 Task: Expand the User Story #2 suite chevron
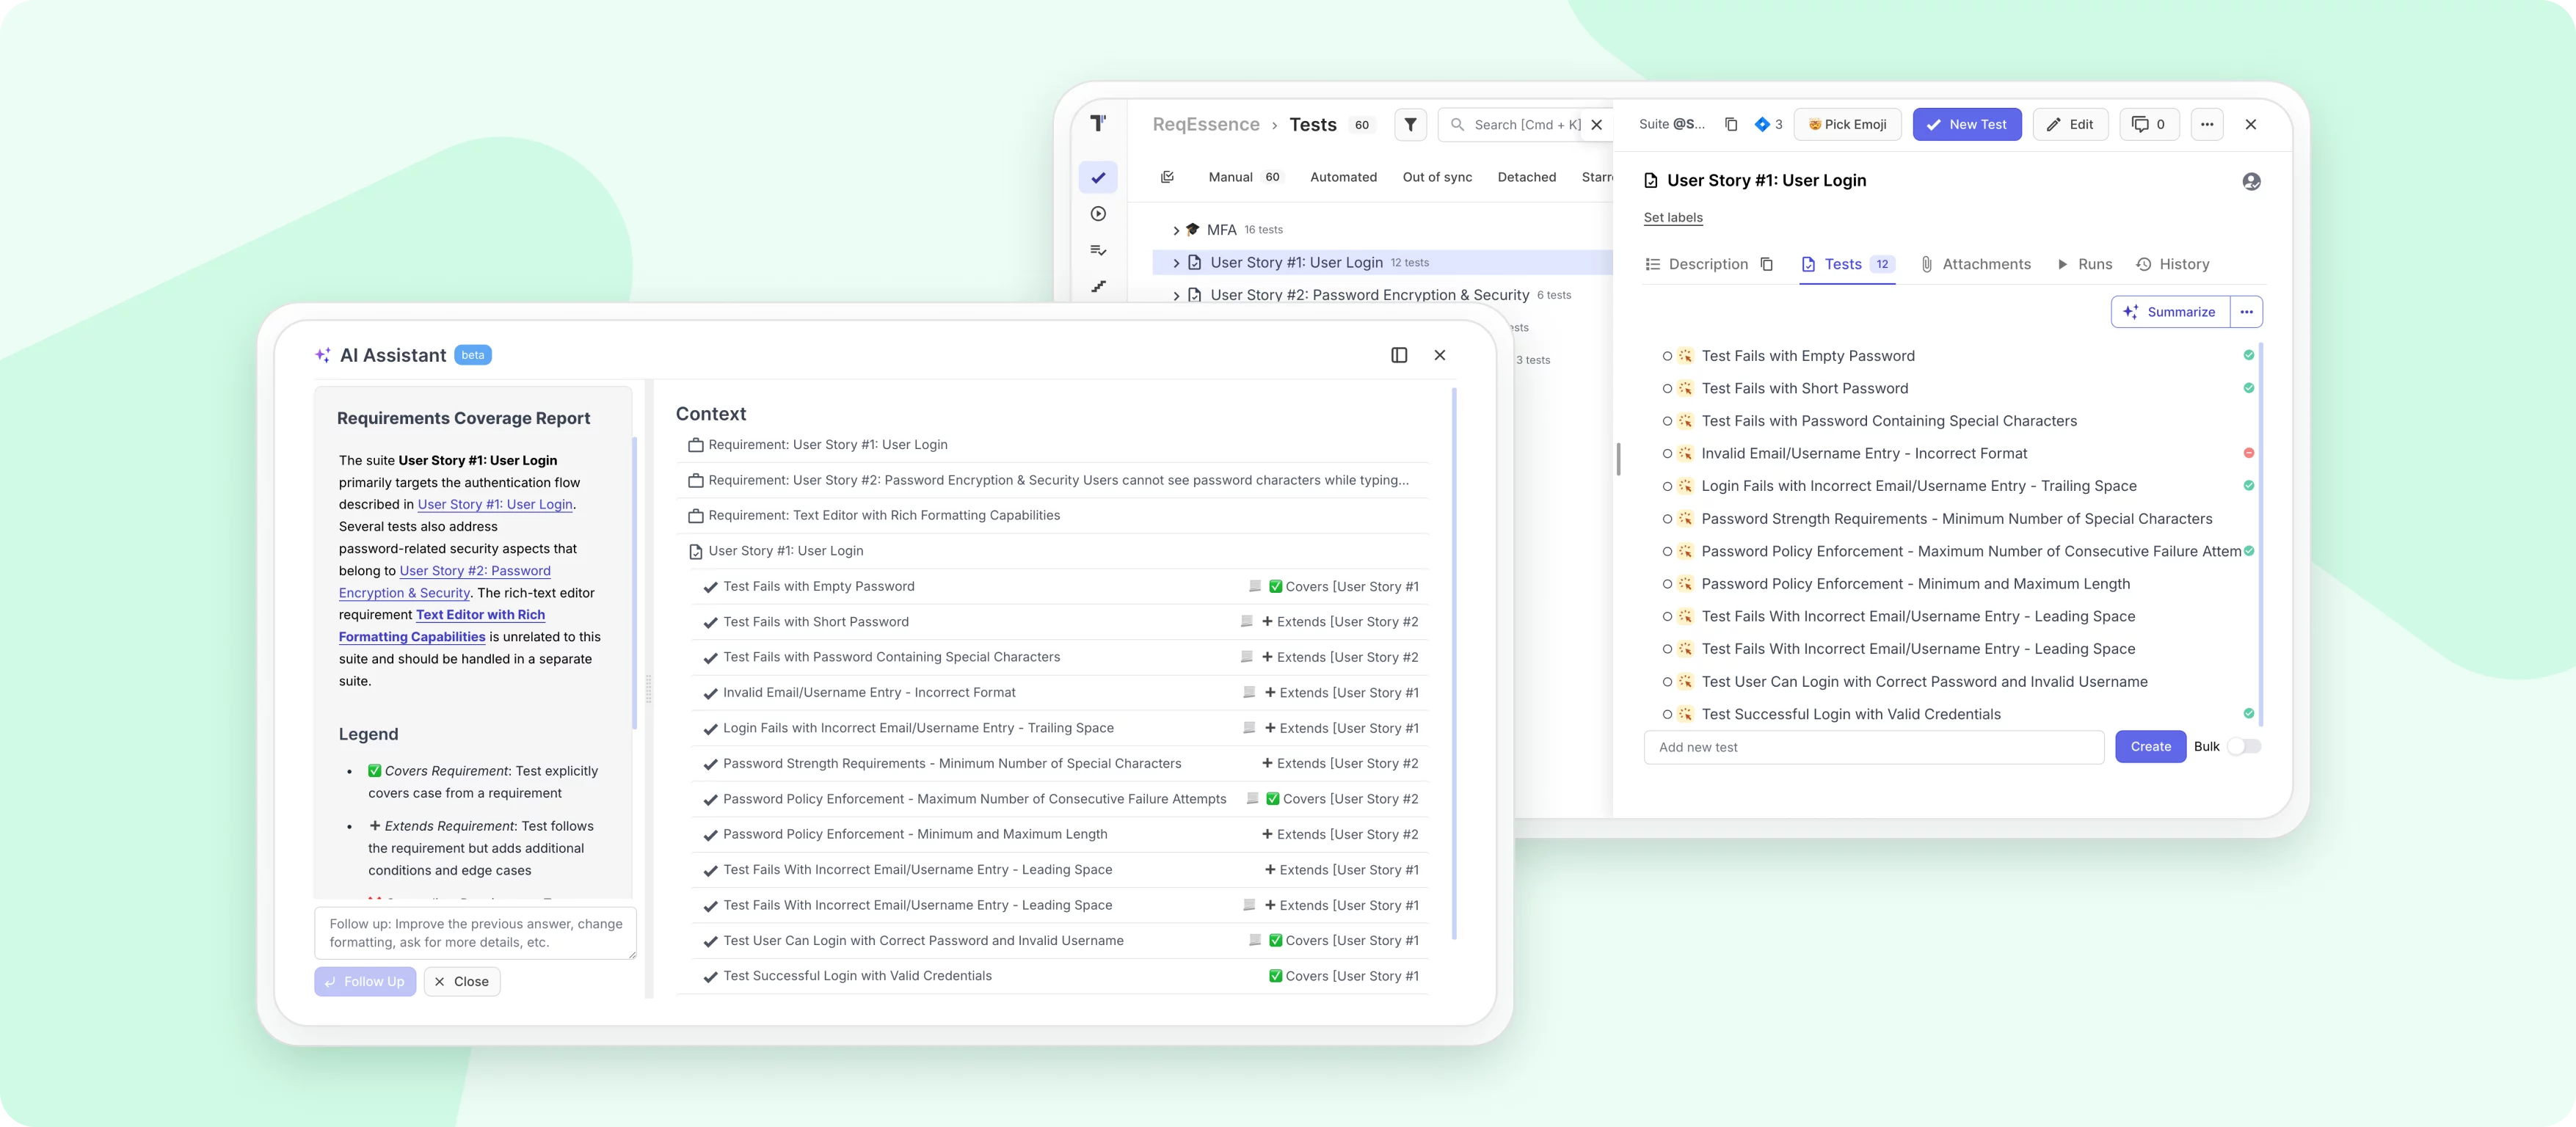click(1176, 296)
